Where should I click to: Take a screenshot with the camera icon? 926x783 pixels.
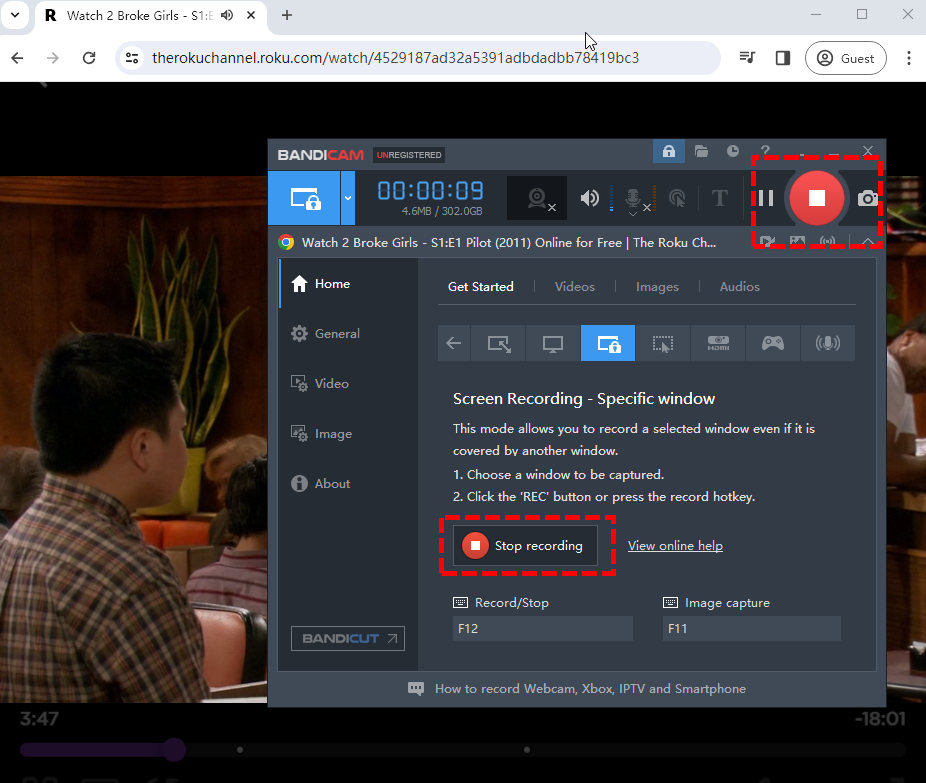pyautogui.click(x=868, y=198)
